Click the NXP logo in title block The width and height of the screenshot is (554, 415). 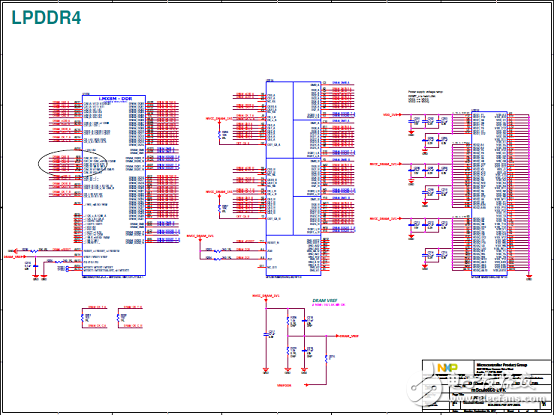pos(447,368)
